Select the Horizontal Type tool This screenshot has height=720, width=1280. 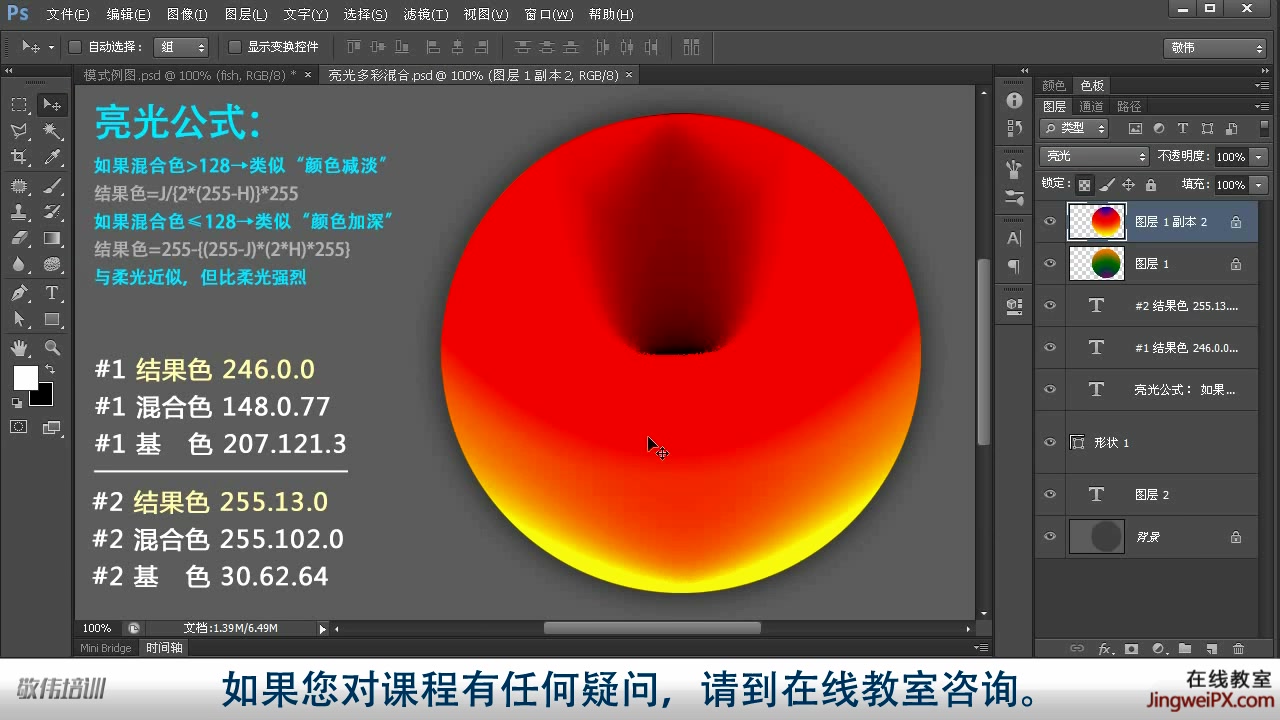(x=50, y=291)
